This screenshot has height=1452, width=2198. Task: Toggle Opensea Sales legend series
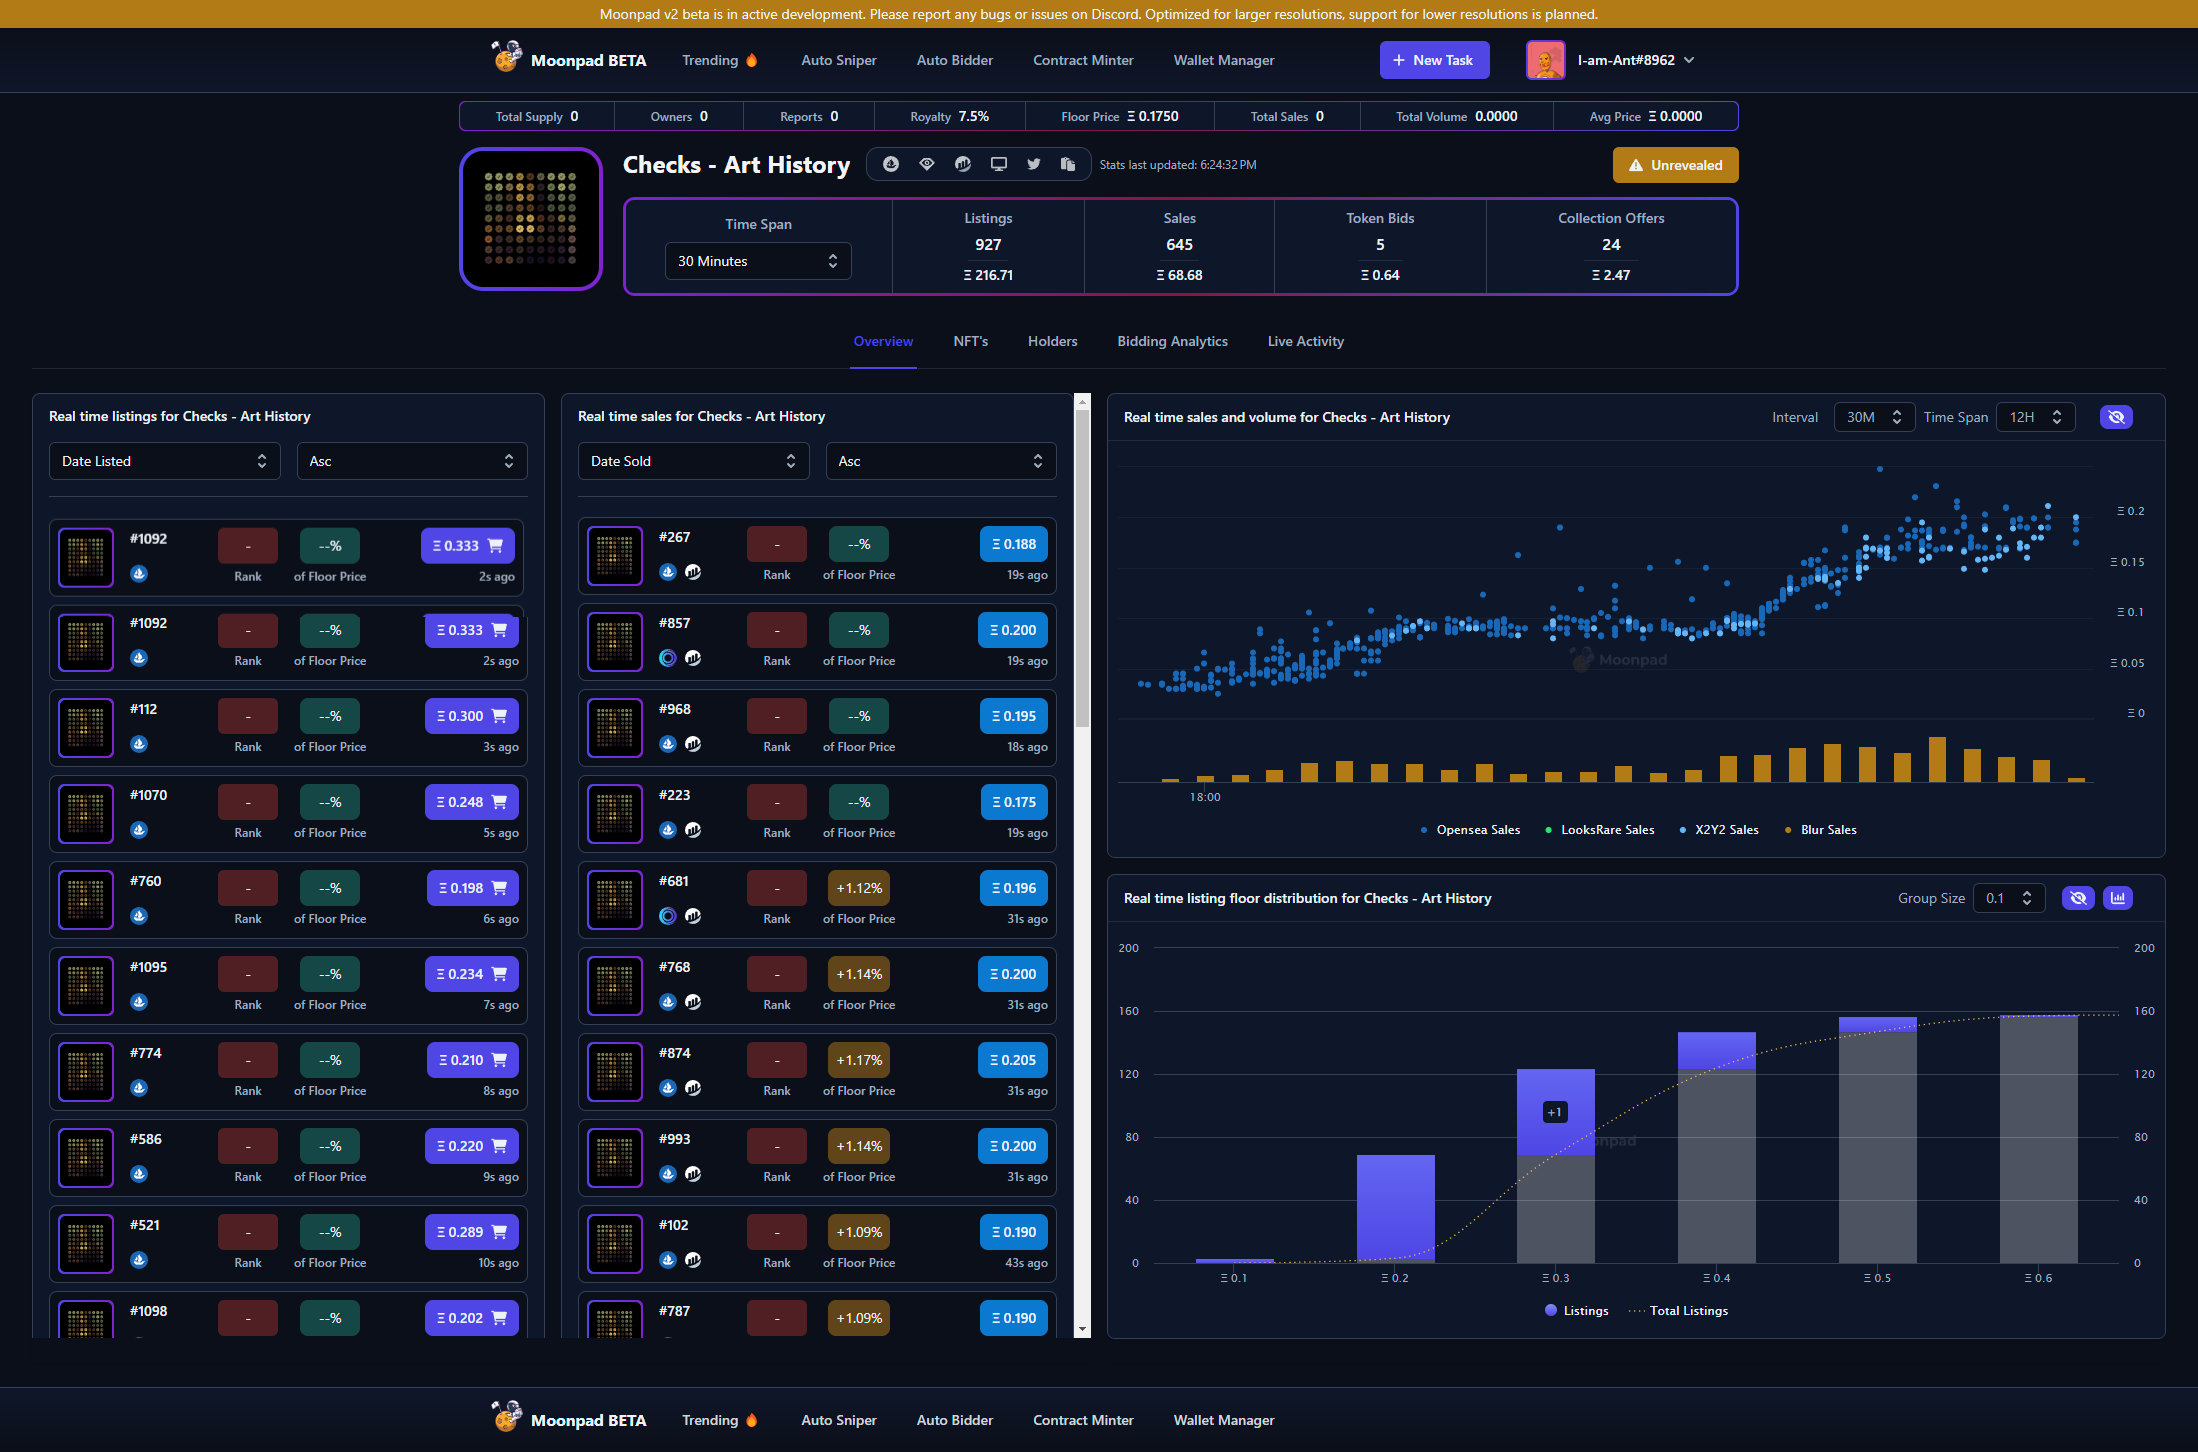pyautogui.click(x=1470, y=830)
